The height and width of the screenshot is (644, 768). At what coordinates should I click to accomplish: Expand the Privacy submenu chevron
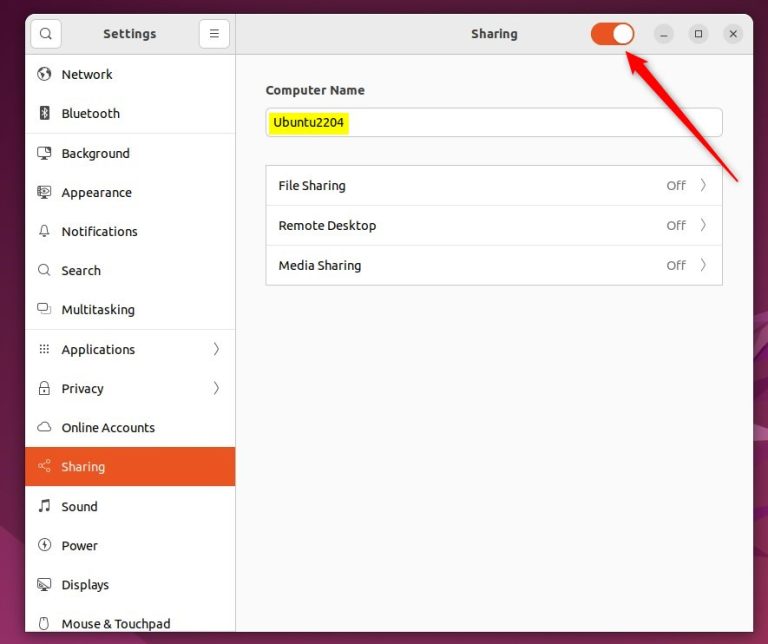pos(216,388)
